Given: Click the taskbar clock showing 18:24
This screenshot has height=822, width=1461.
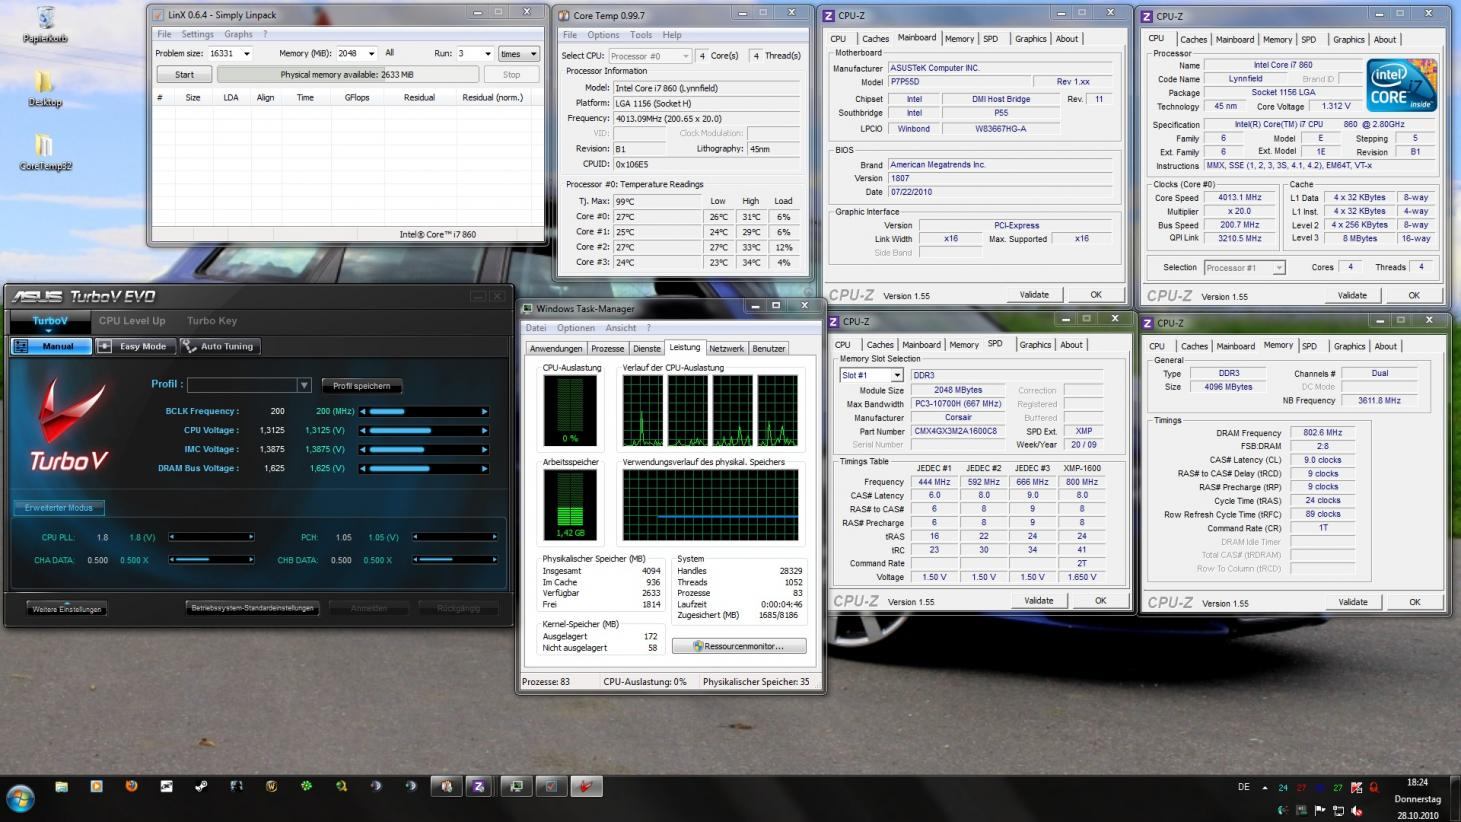Looking at the screenshot, I should pos(1417,783).
